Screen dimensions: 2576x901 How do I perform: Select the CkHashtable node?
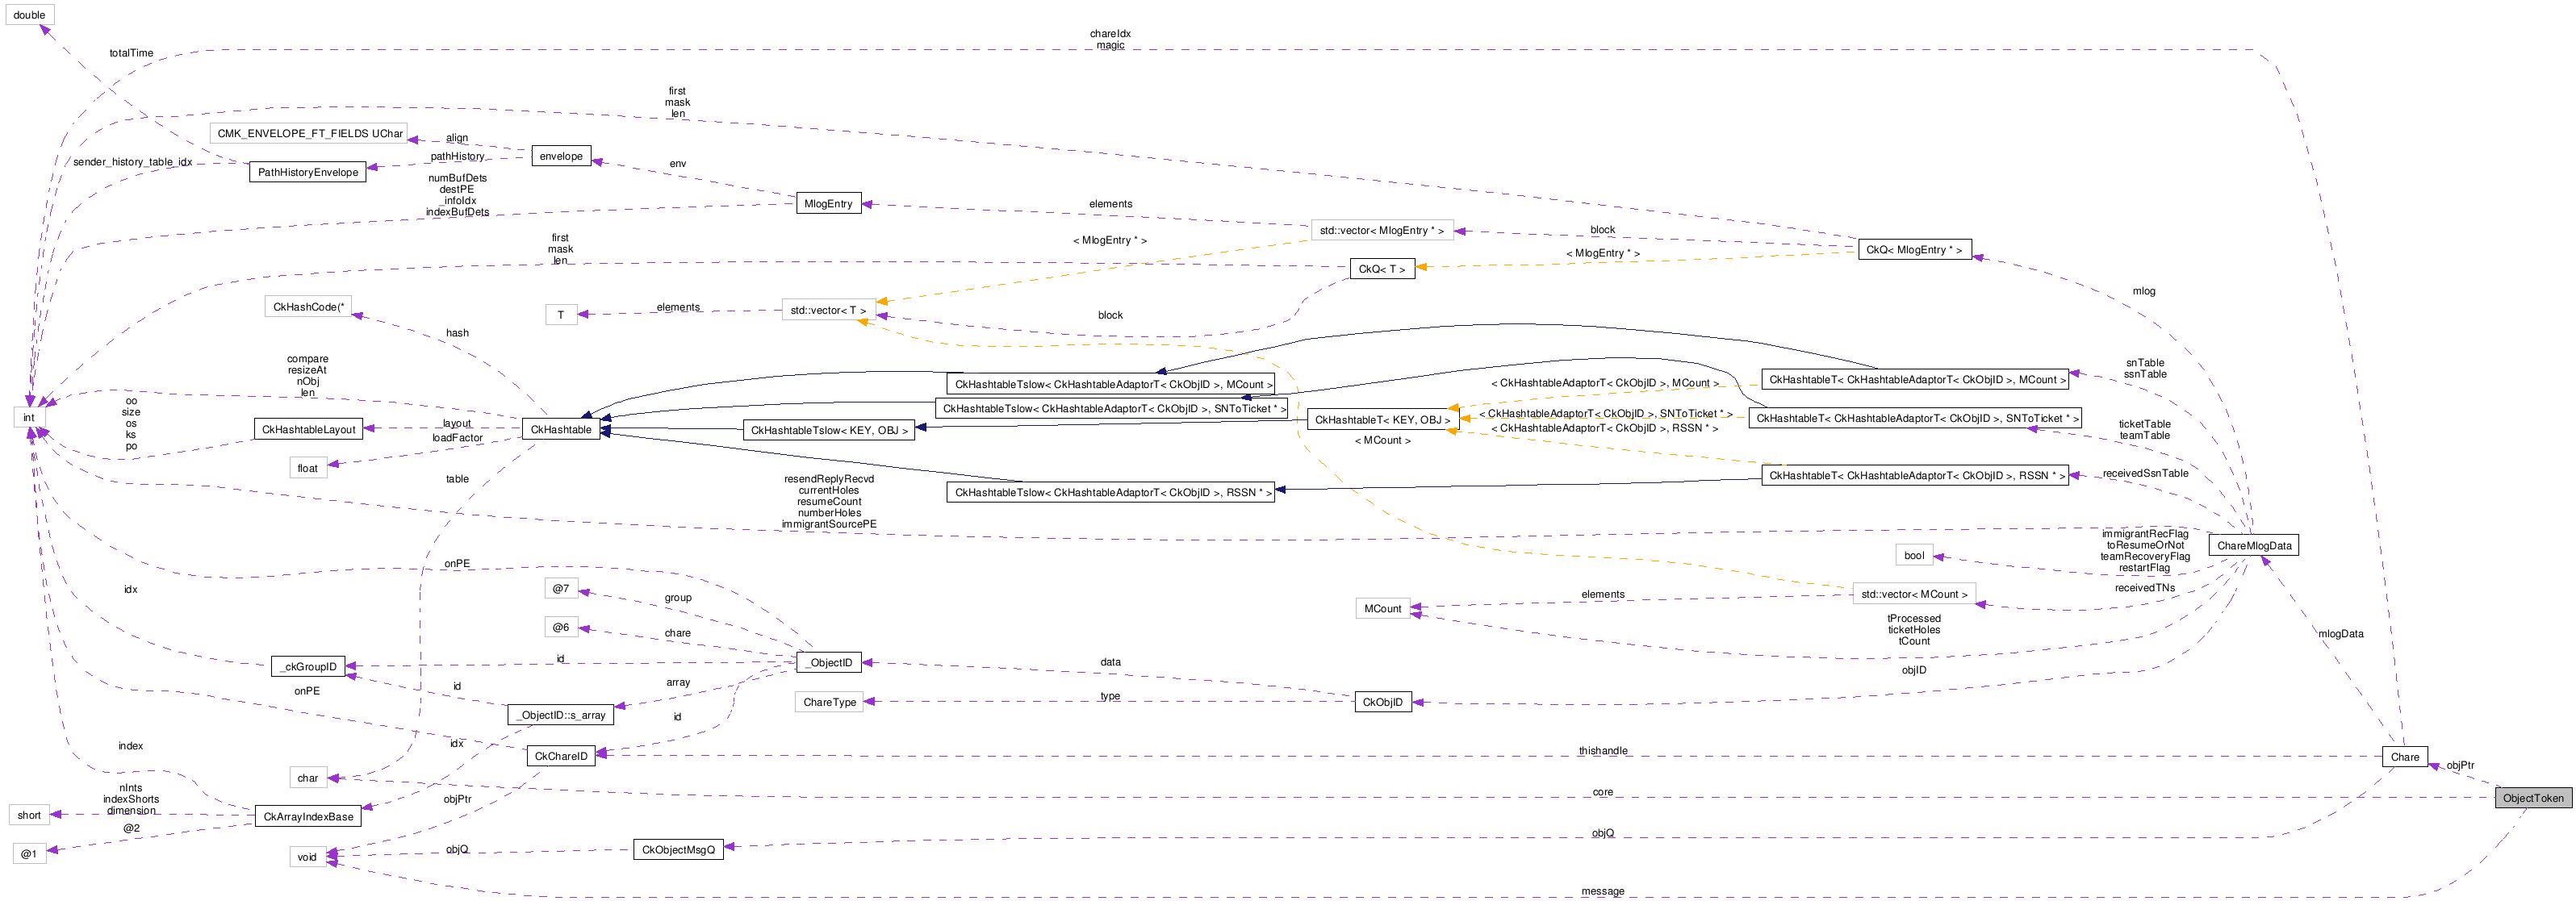(x=560, y=429)
